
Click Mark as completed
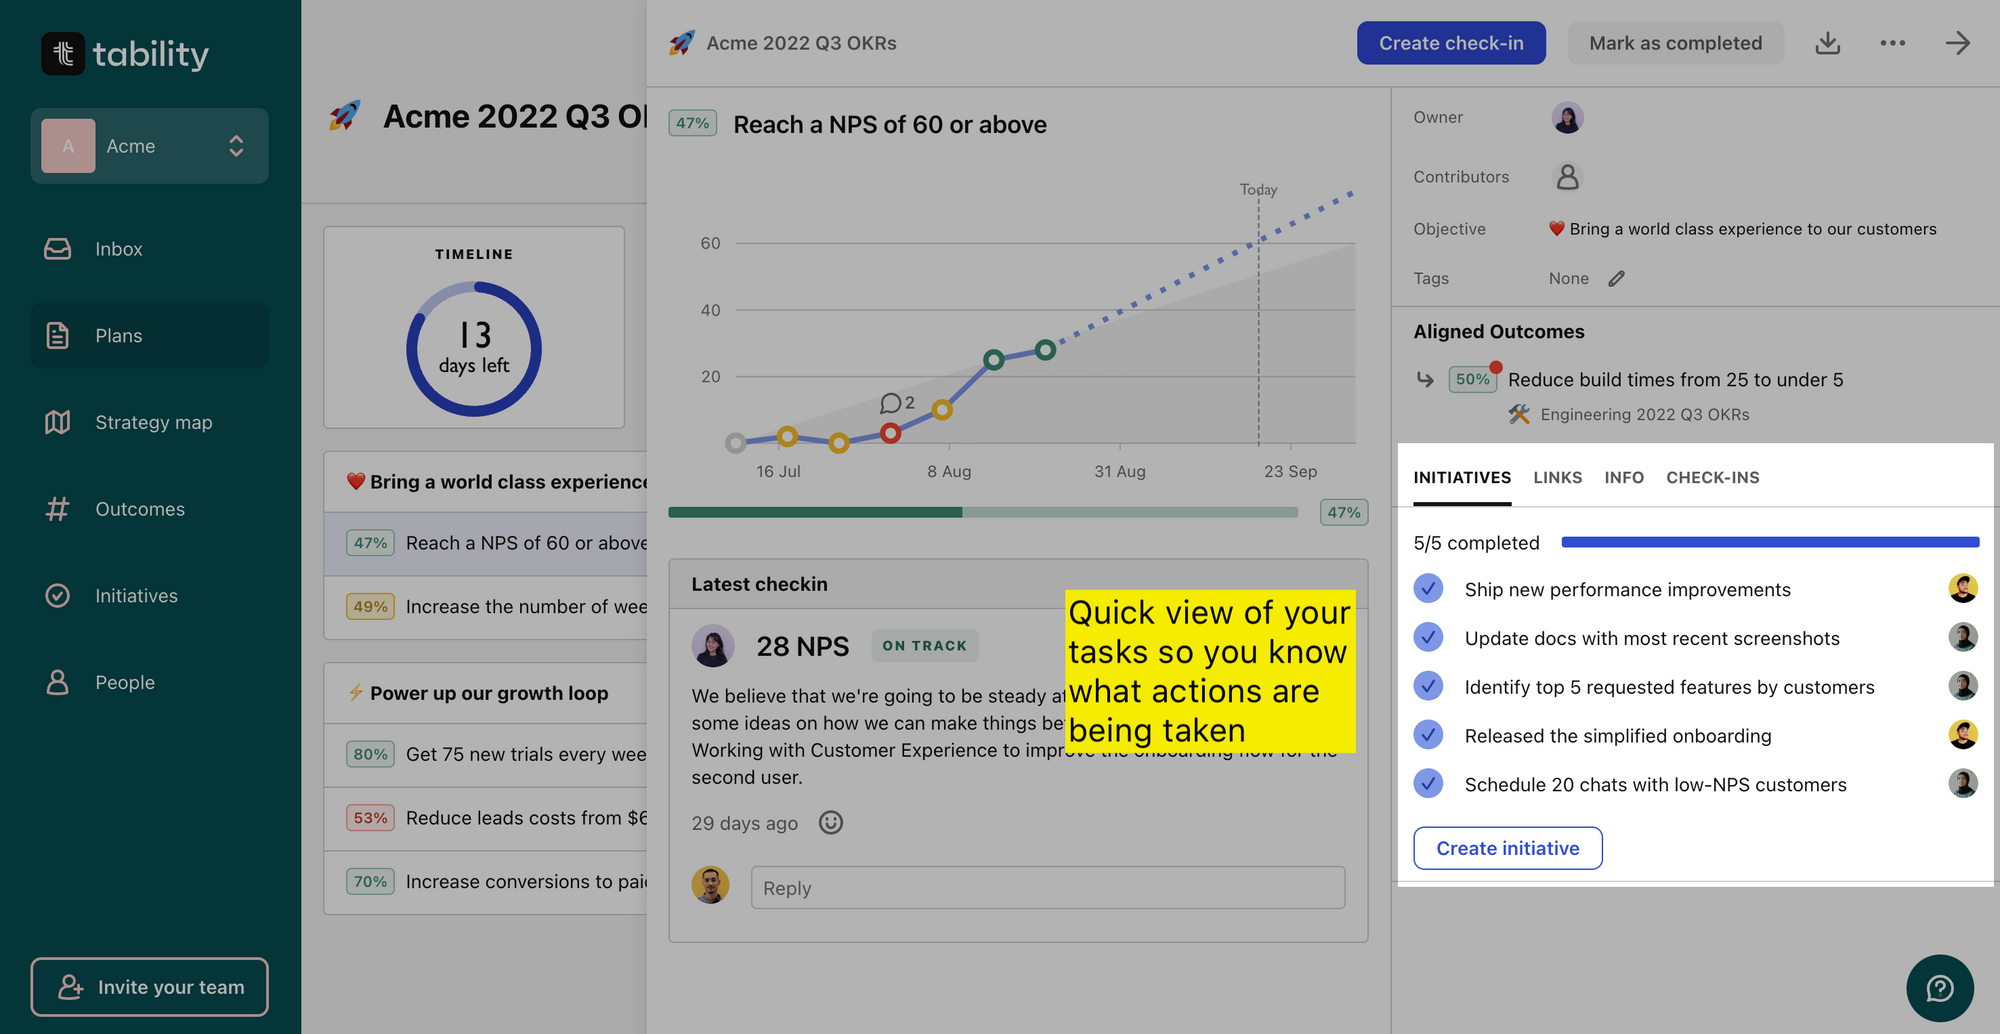point(1676,43)
